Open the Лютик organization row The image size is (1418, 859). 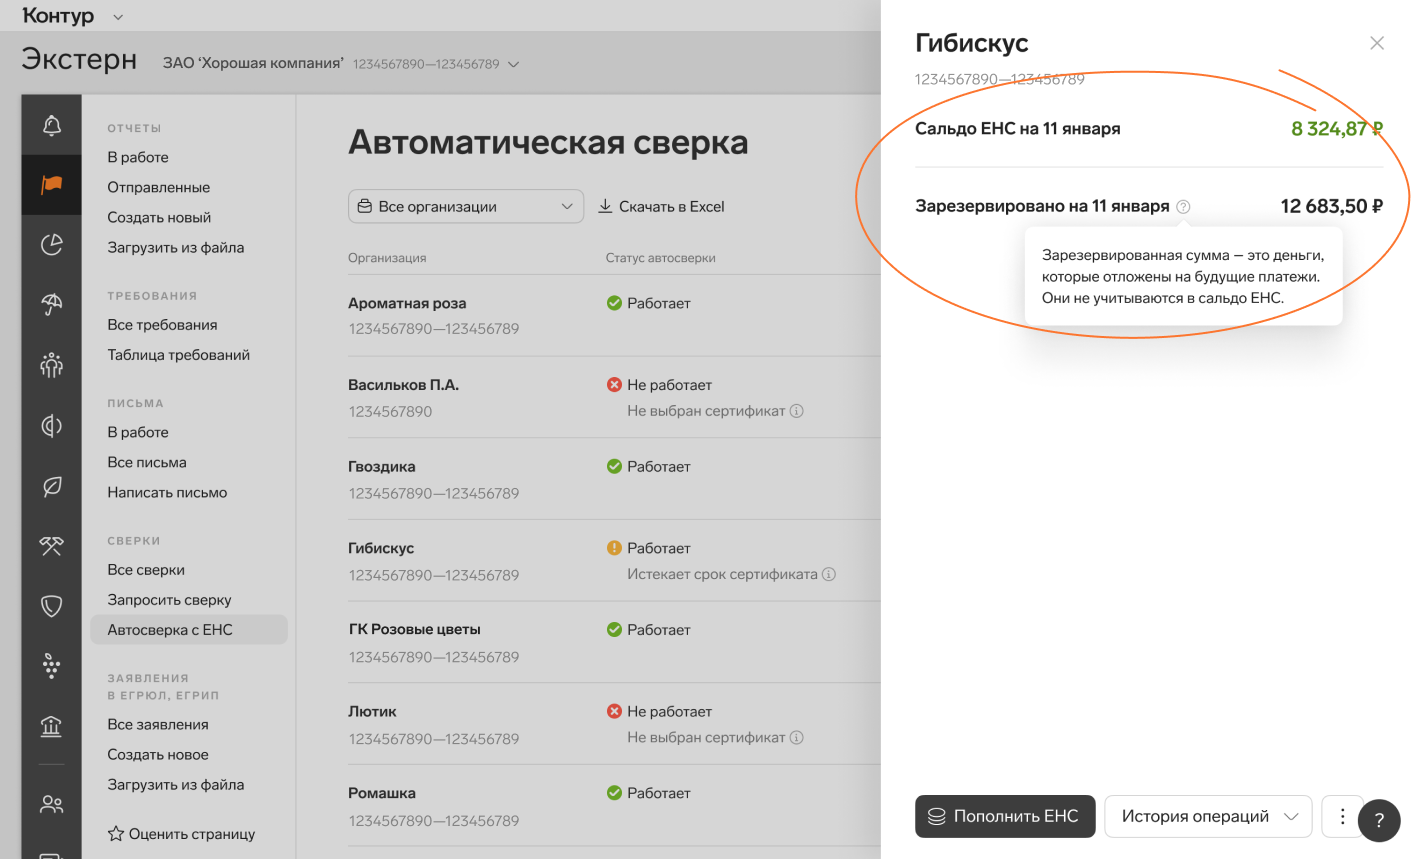tap(614, 725)
